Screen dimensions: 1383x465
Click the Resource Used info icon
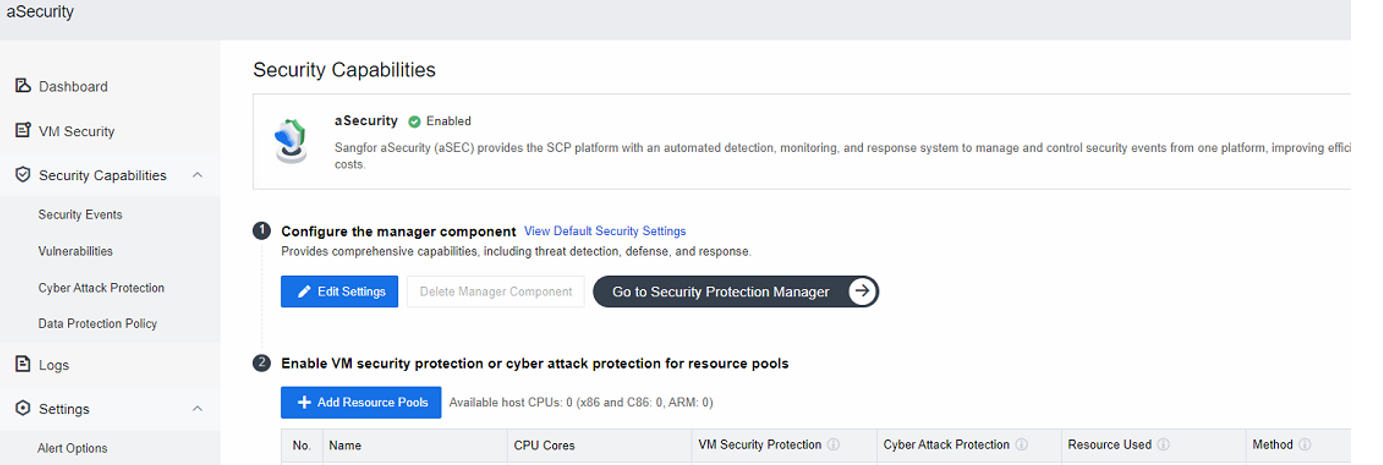click(x=1163, y=445)
